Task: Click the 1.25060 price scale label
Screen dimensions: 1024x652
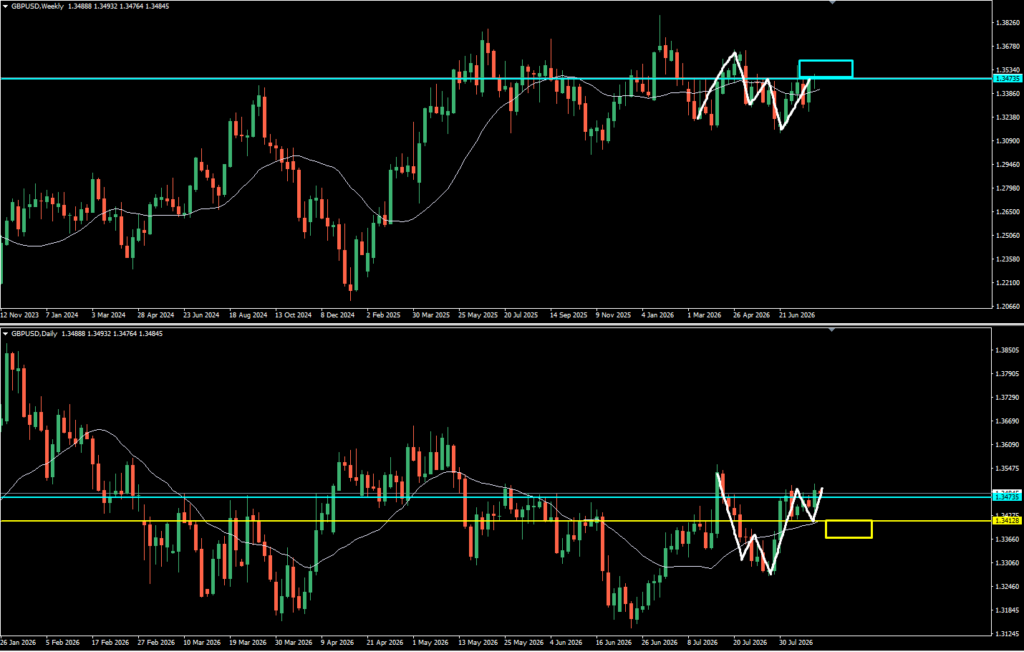Action: pos(1008,236)
